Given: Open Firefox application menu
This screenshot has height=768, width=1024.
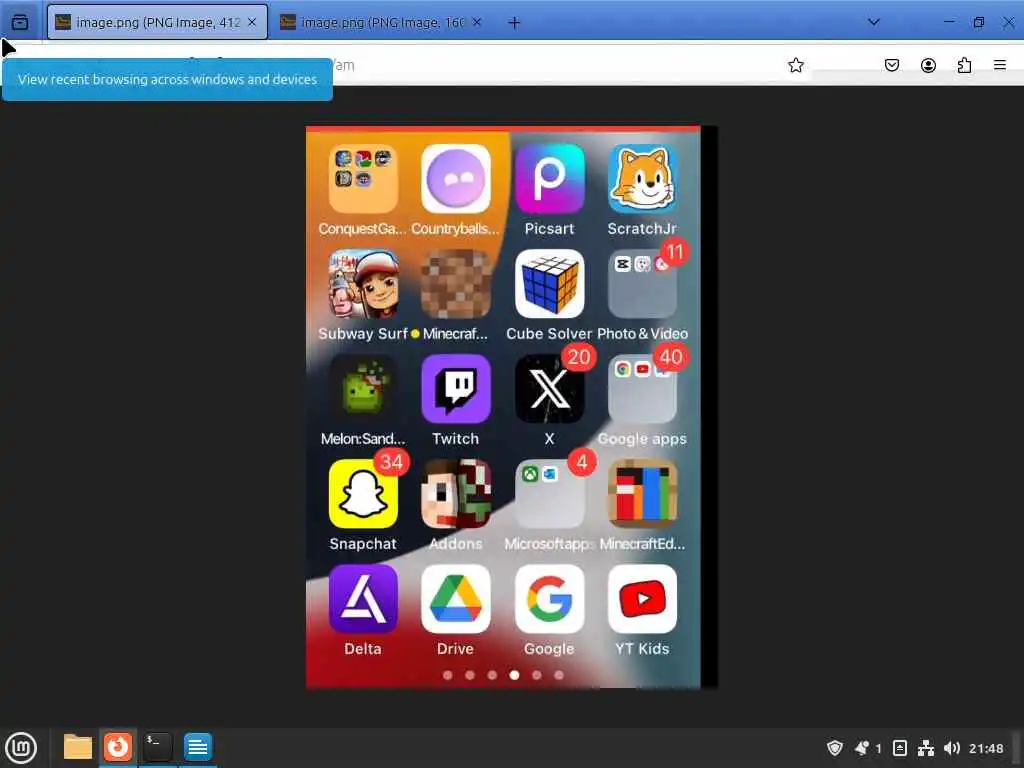Looking at the screenshot, I should click(999, 65).
